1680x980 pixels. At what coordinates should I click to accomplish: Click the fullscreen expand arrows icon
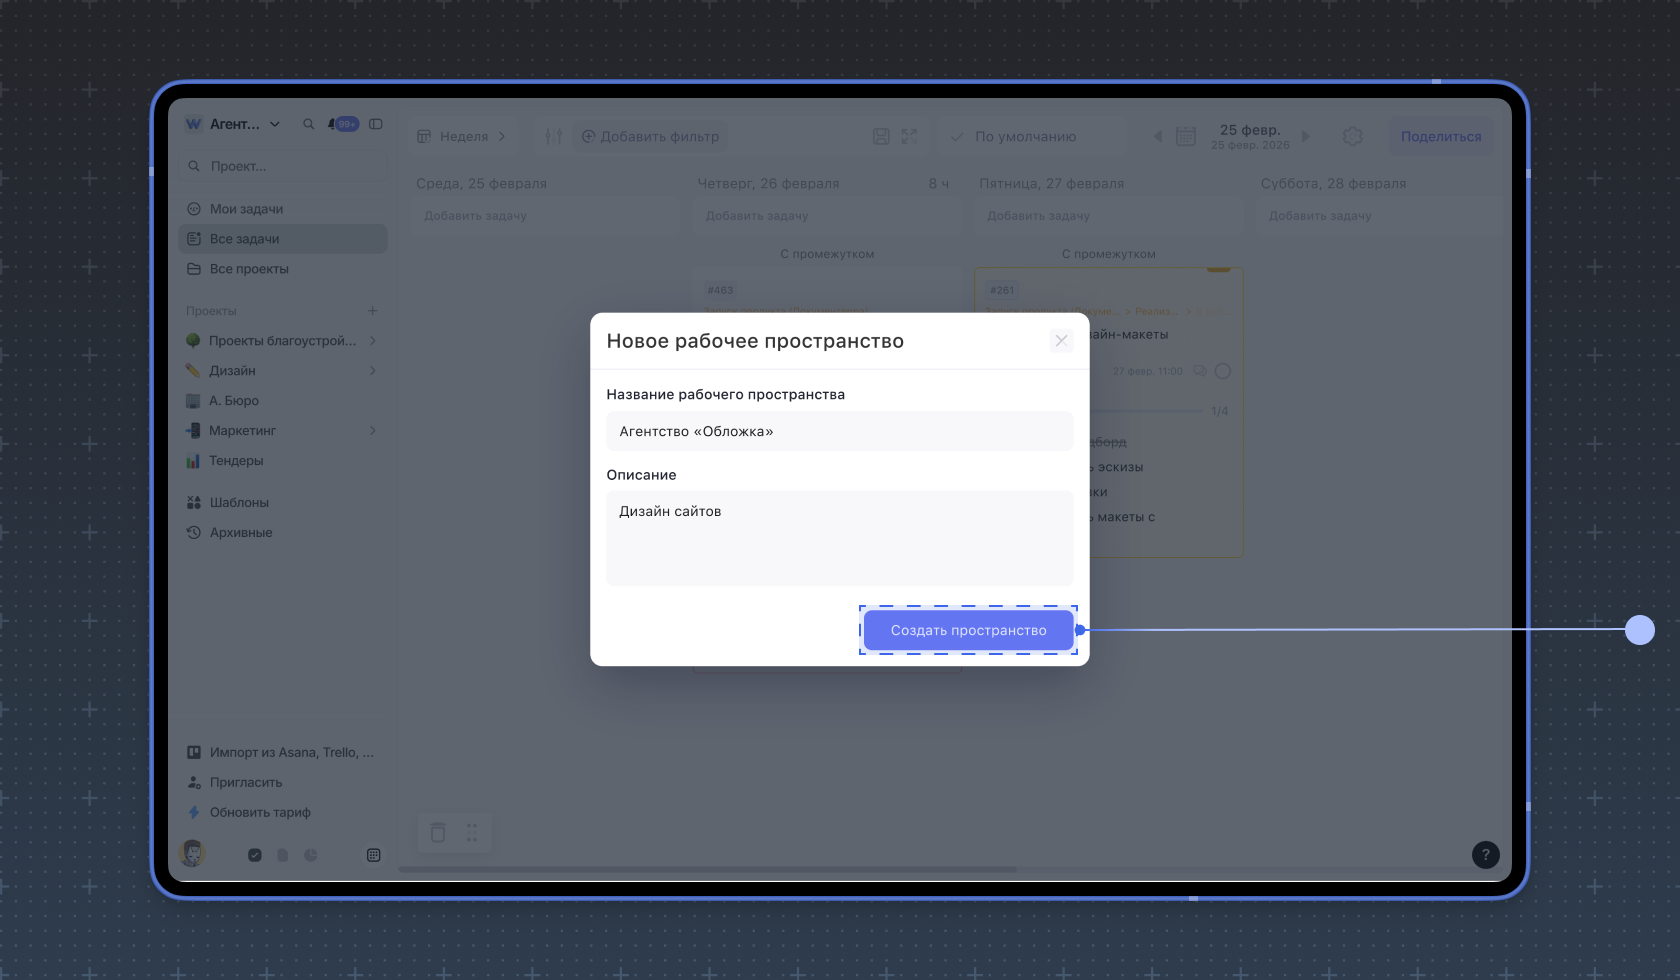(909, 136)
